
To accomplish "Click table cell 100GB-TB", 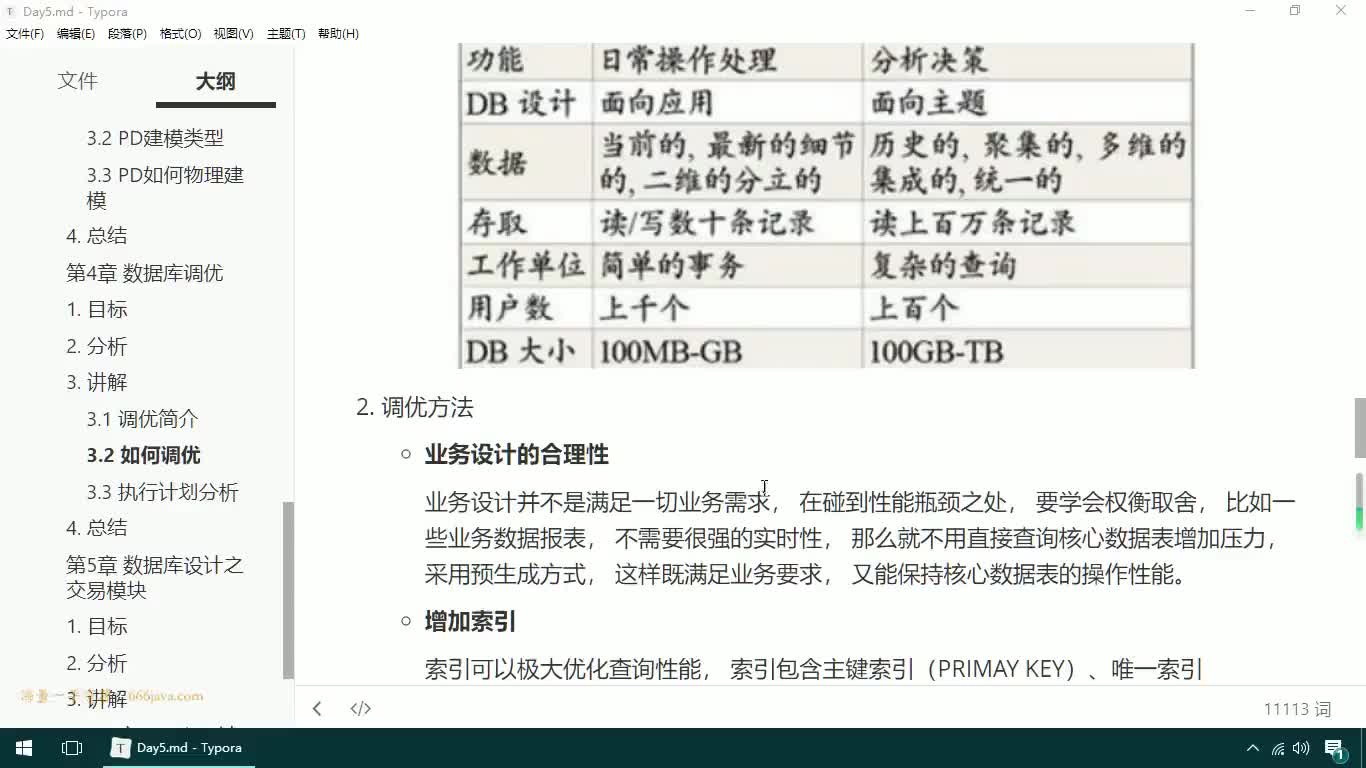I will 1028,351.
